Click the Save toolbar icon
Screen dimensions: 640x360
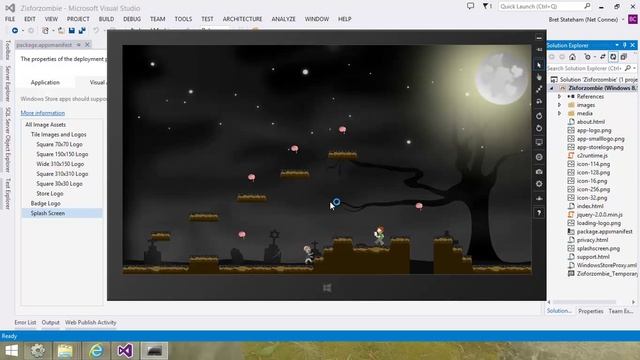pyautogui.click(x=72, y=31)
